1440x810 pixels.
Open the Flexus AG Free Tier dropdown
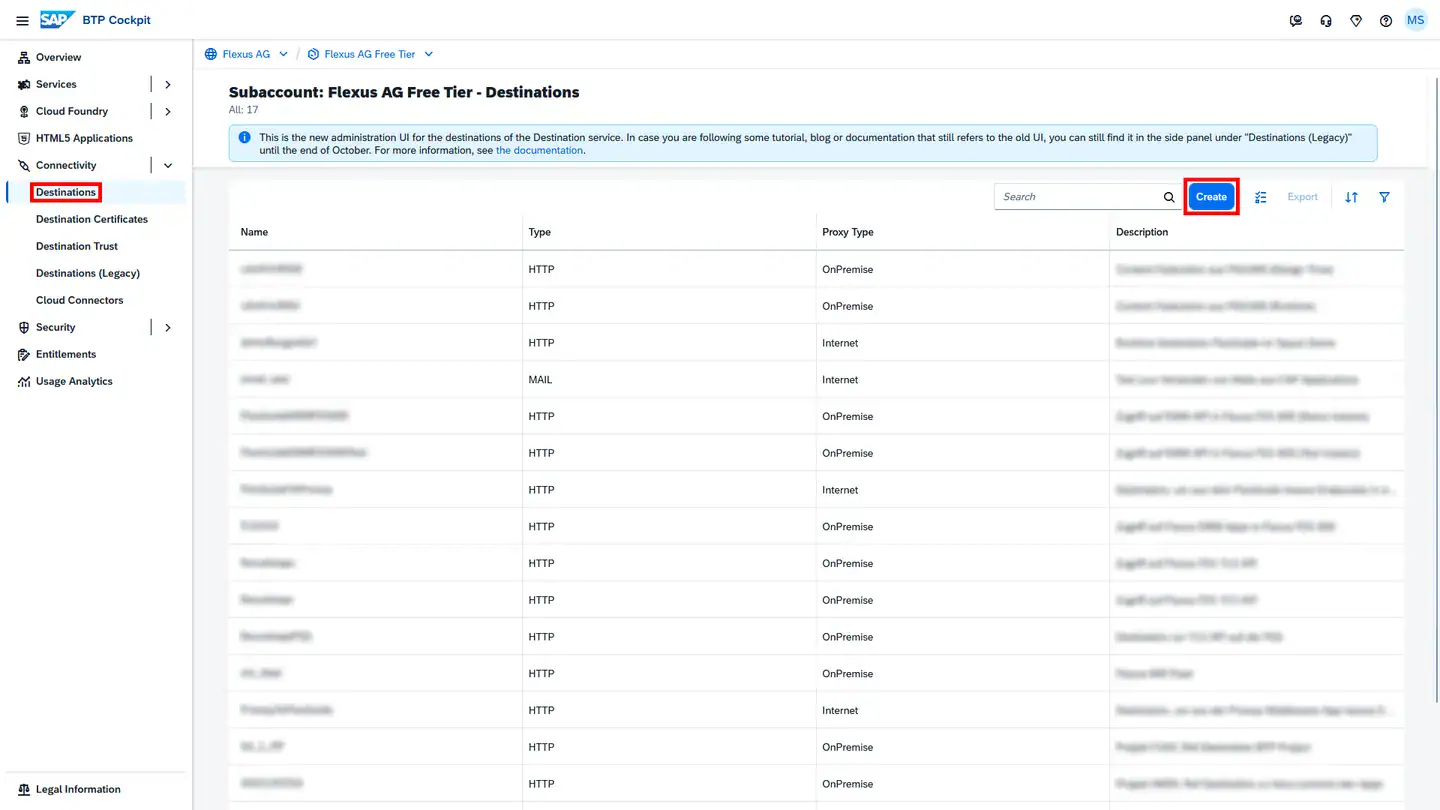pos(429,54)
